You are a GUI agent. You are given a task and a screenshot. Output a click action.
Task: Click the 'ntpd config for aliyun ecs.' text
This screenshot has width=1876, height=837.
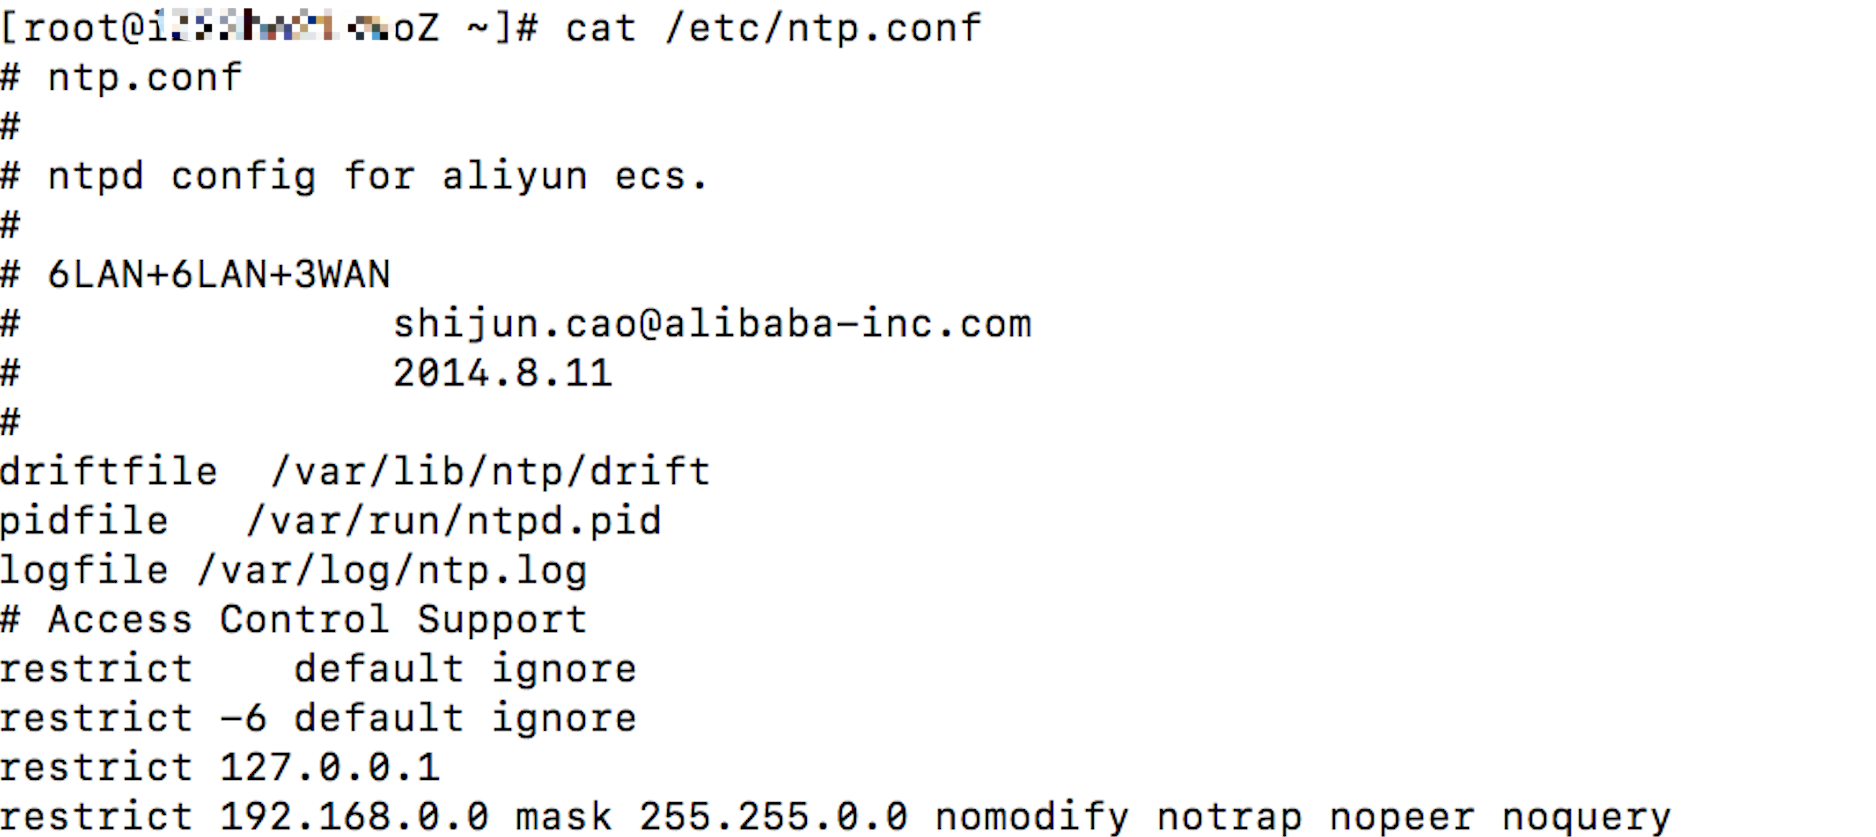(x=378, y=176)
